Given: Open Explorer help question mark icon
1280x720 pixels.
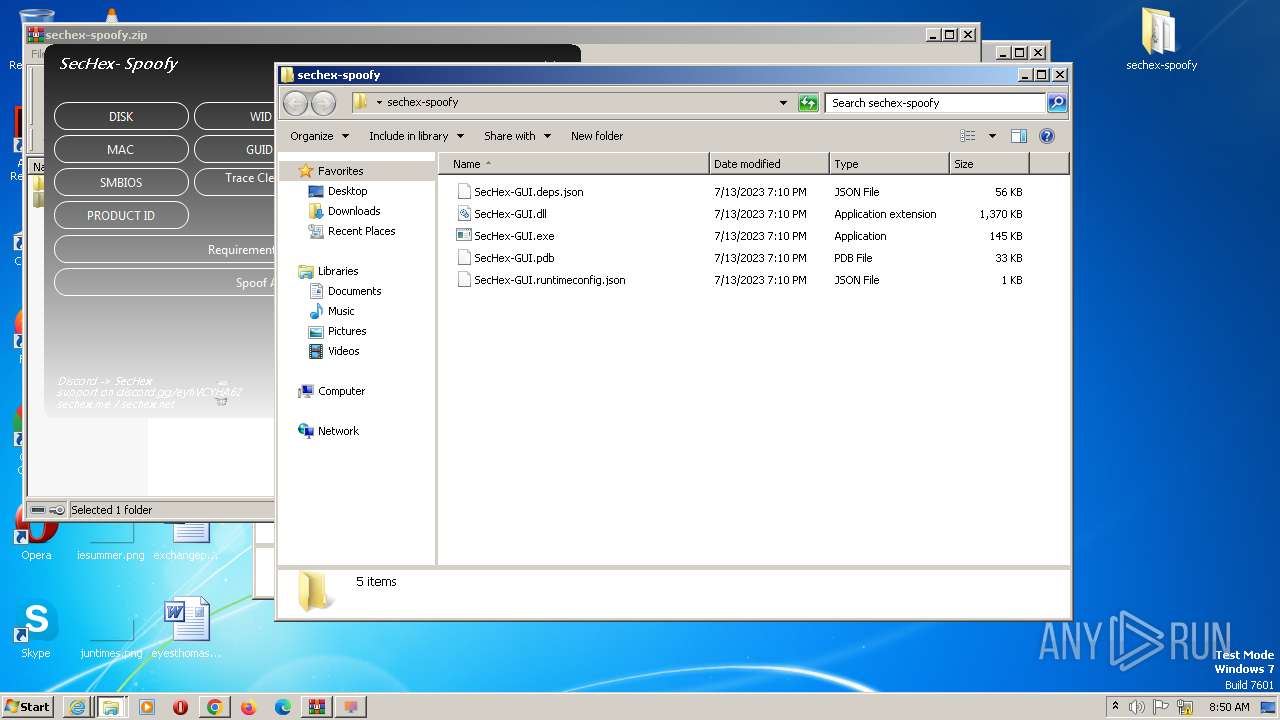Looking at the screenshot, I should tap(1047, 136).
